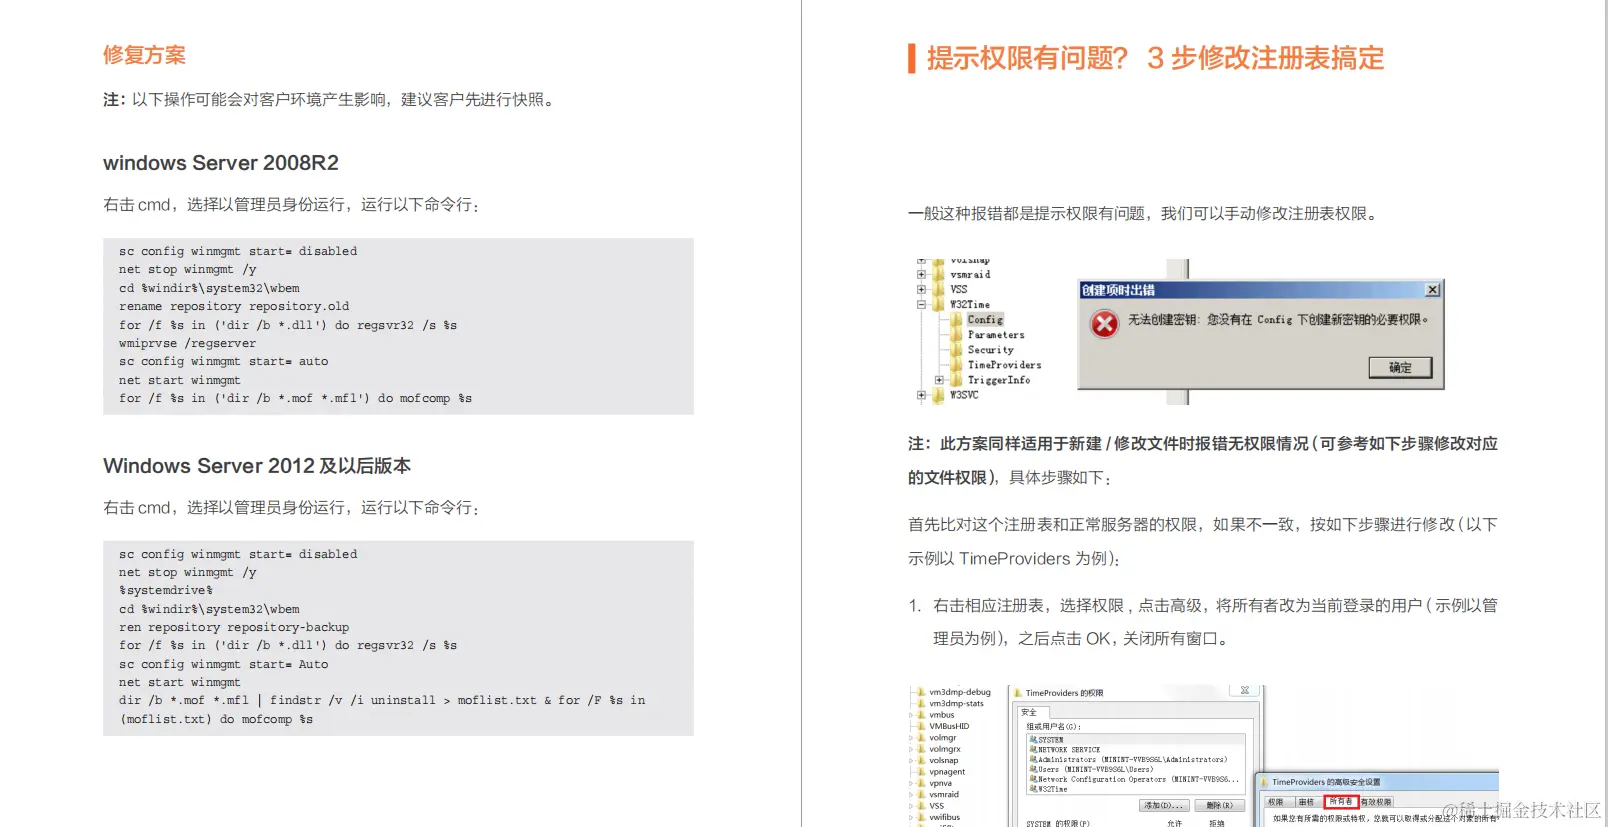This screenshot has width=1608, height=827.
Task: Click the Windows Server 2012 及以后版本 heading
Action: point(257,466)
